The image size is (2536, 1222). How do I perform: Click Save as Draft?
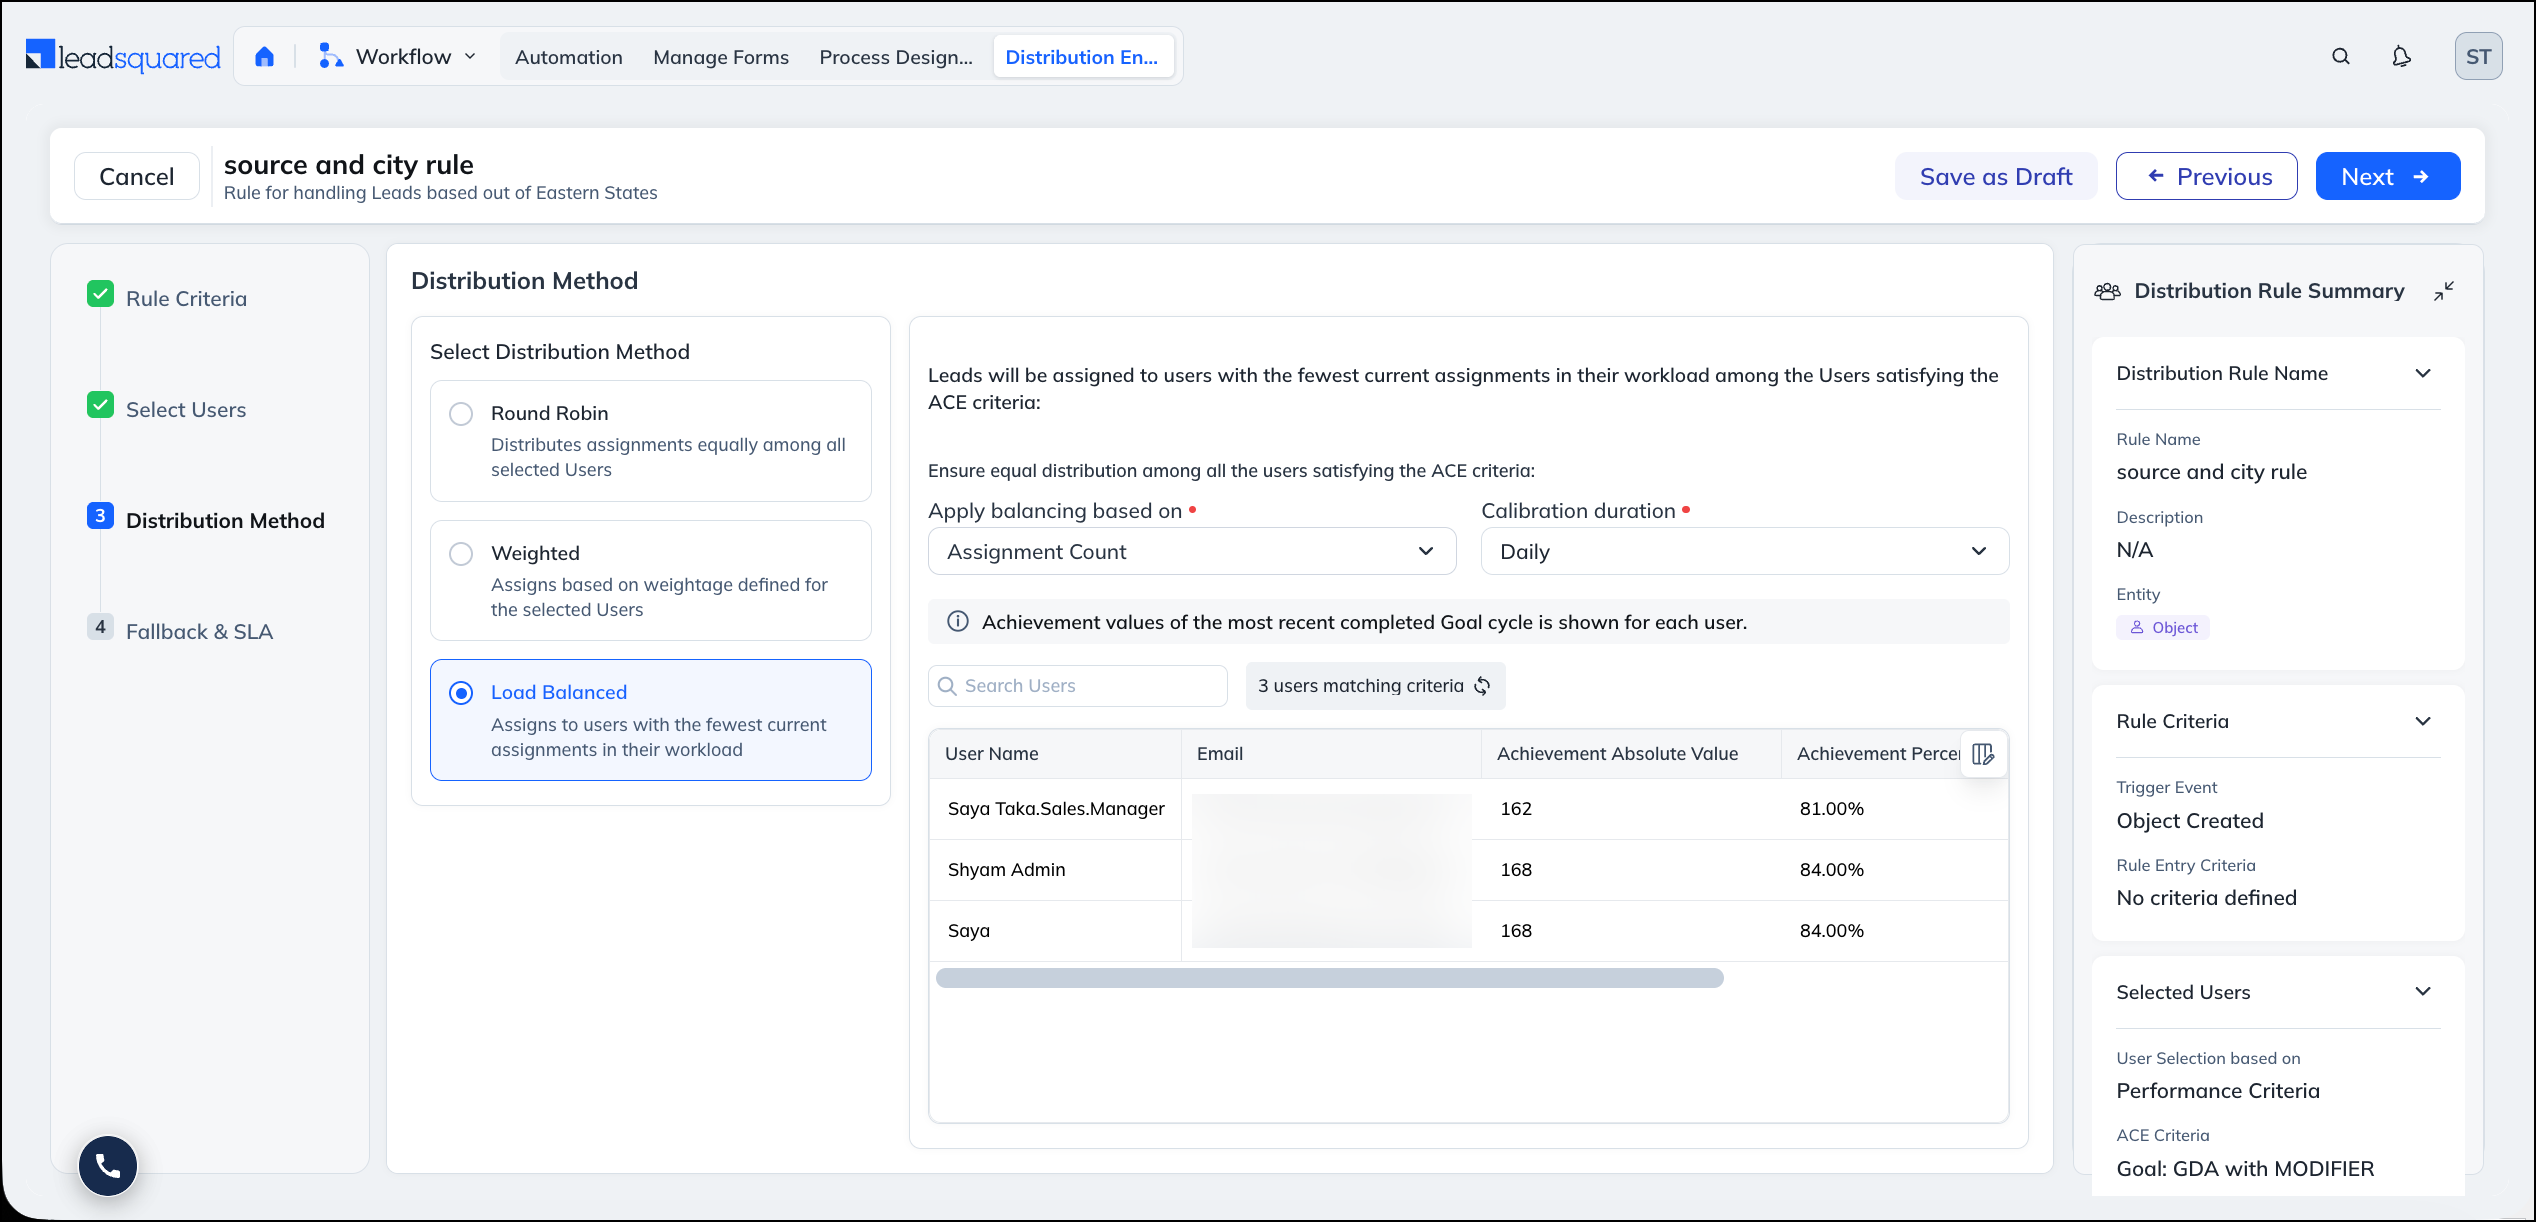pos(1996,177)
